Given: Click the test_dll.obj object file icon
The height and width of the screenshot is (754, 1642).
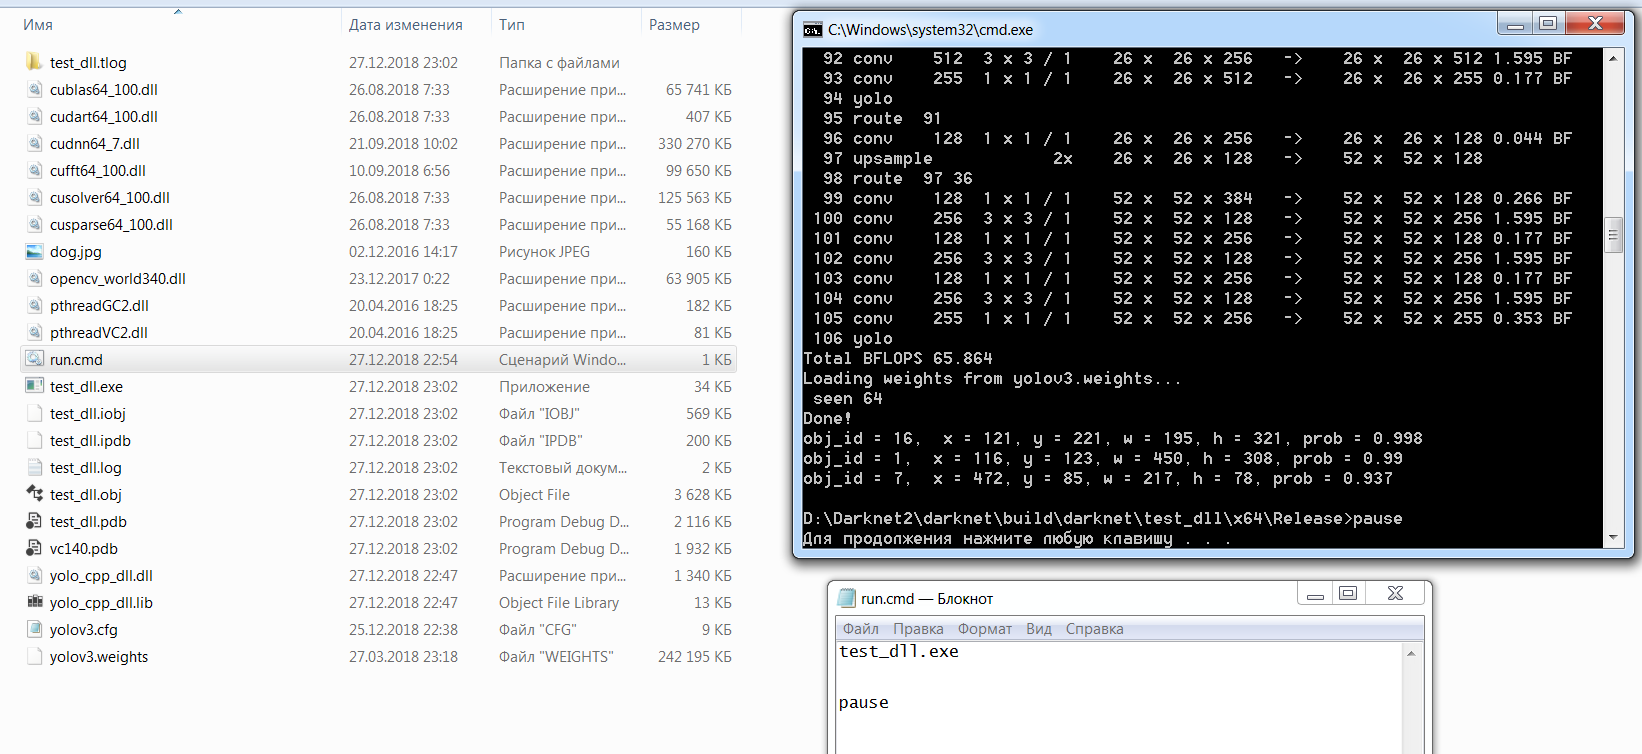Looking at the screenshot, I should click(34, 494).
